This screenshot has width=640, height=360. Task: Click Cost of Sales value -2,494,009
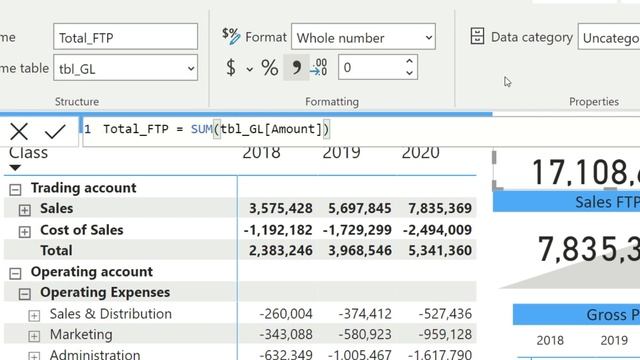tap(438, 230)
